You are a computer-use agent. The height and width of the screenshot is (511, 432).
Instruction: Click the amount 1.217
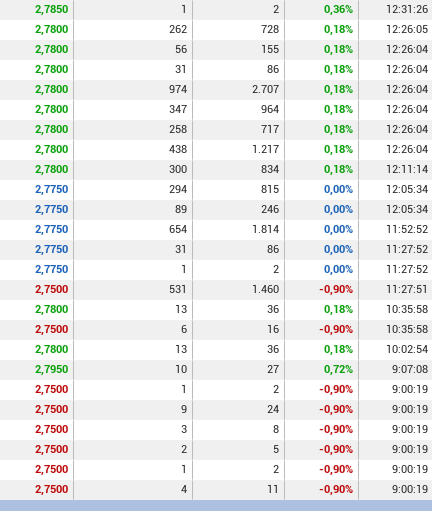point(266,149)
